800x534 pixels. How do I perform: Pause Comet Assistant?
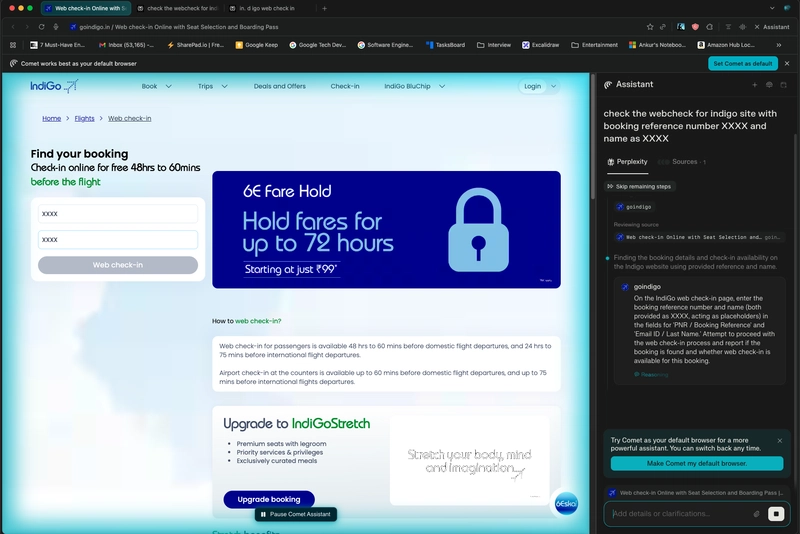coord(295,514)
